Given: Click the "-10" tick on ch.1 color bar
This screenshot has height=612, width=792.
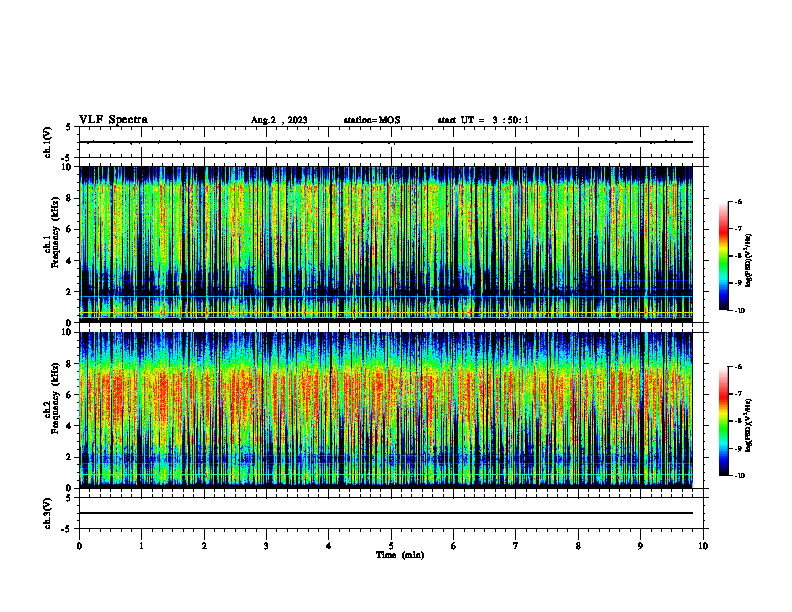Looking at the screenshot, I should [x=740, y=311].
